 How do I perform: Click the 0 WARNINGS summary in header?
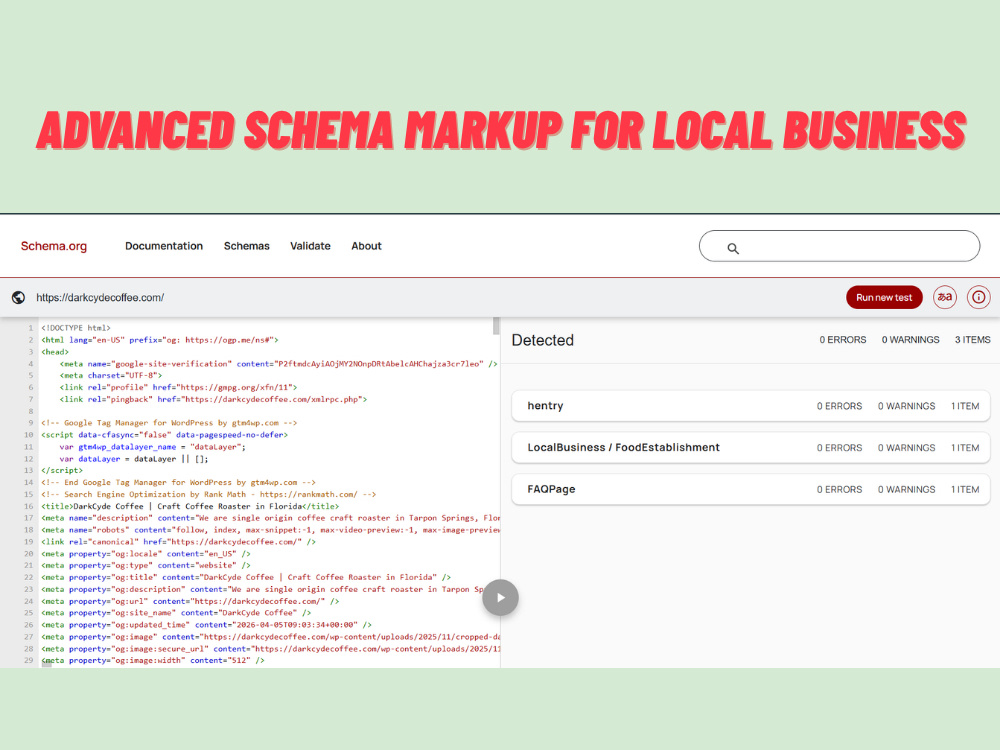(910, 340)
